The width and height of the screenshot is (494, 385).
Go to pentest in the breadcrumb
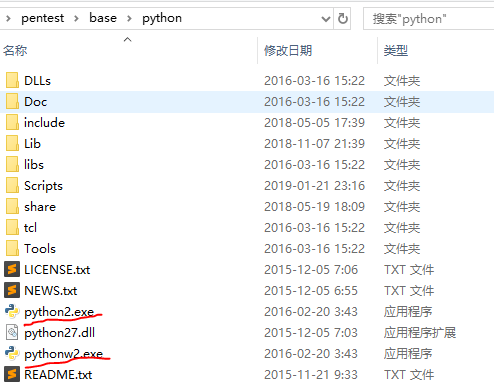42,18
